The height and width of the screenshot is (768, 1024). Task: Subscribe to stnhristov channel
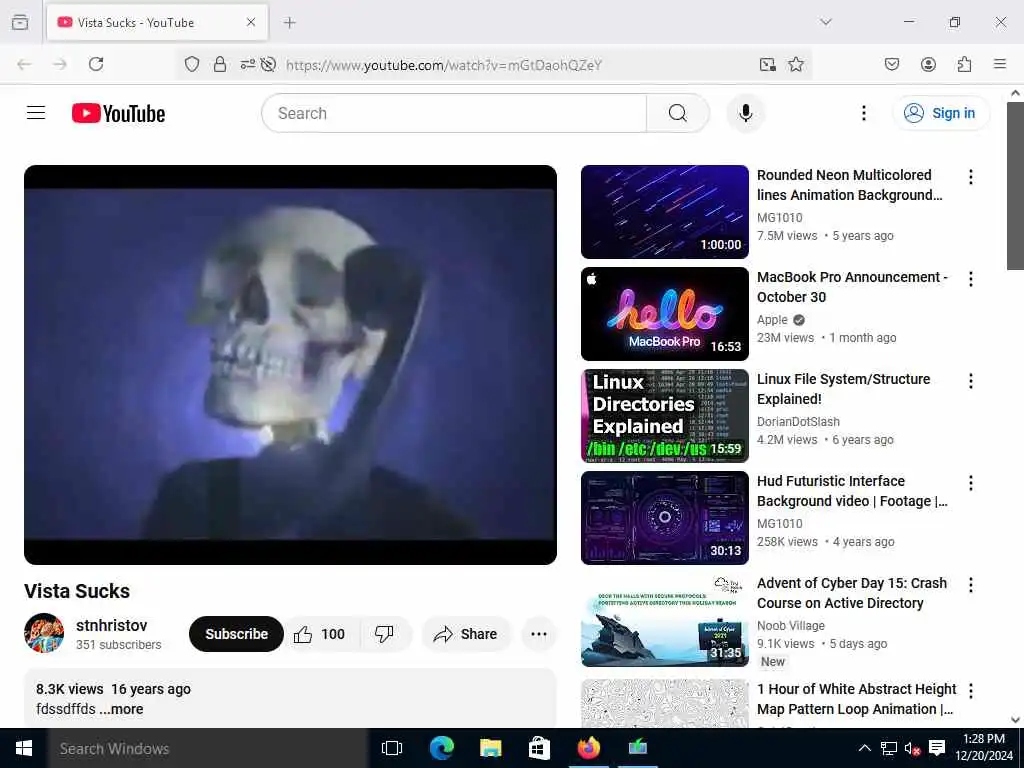tap(236, 634)
